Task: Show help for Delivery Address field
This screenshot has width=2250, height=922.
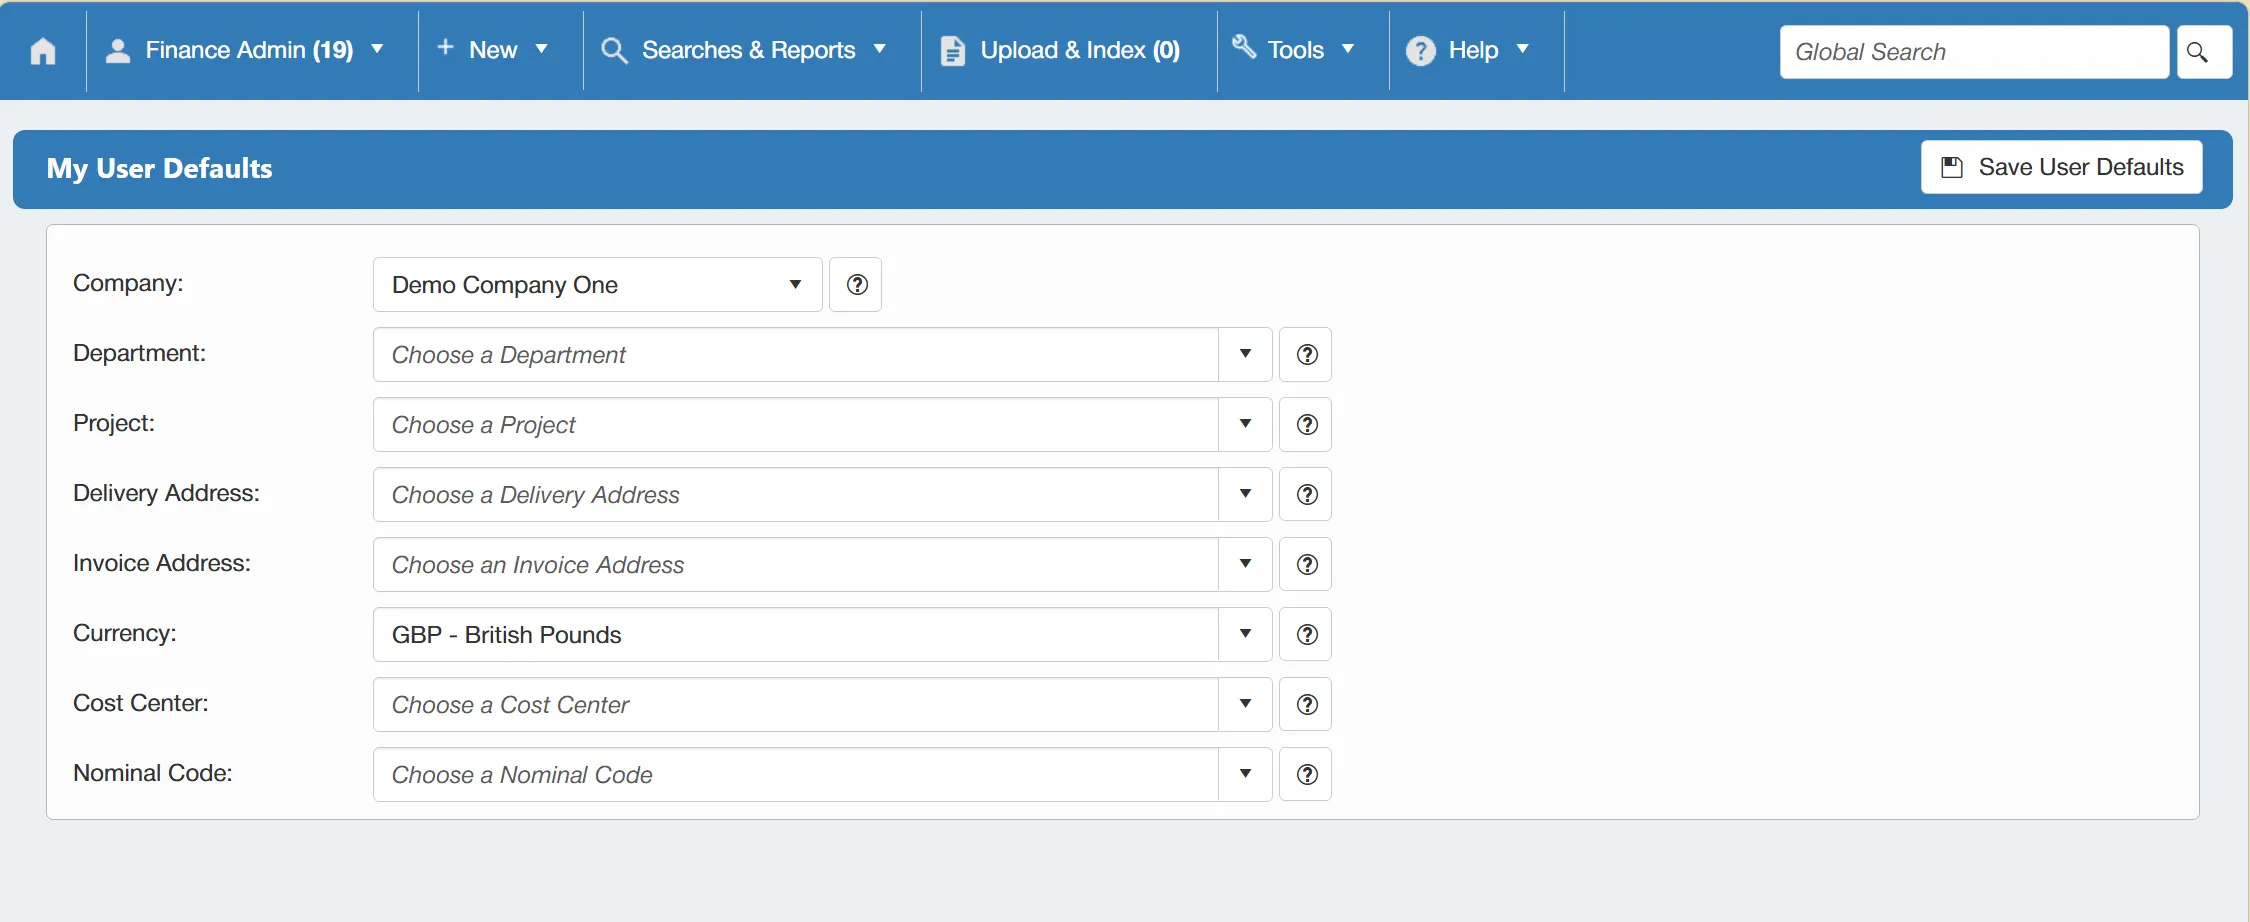Action: tap(1306, 495)
